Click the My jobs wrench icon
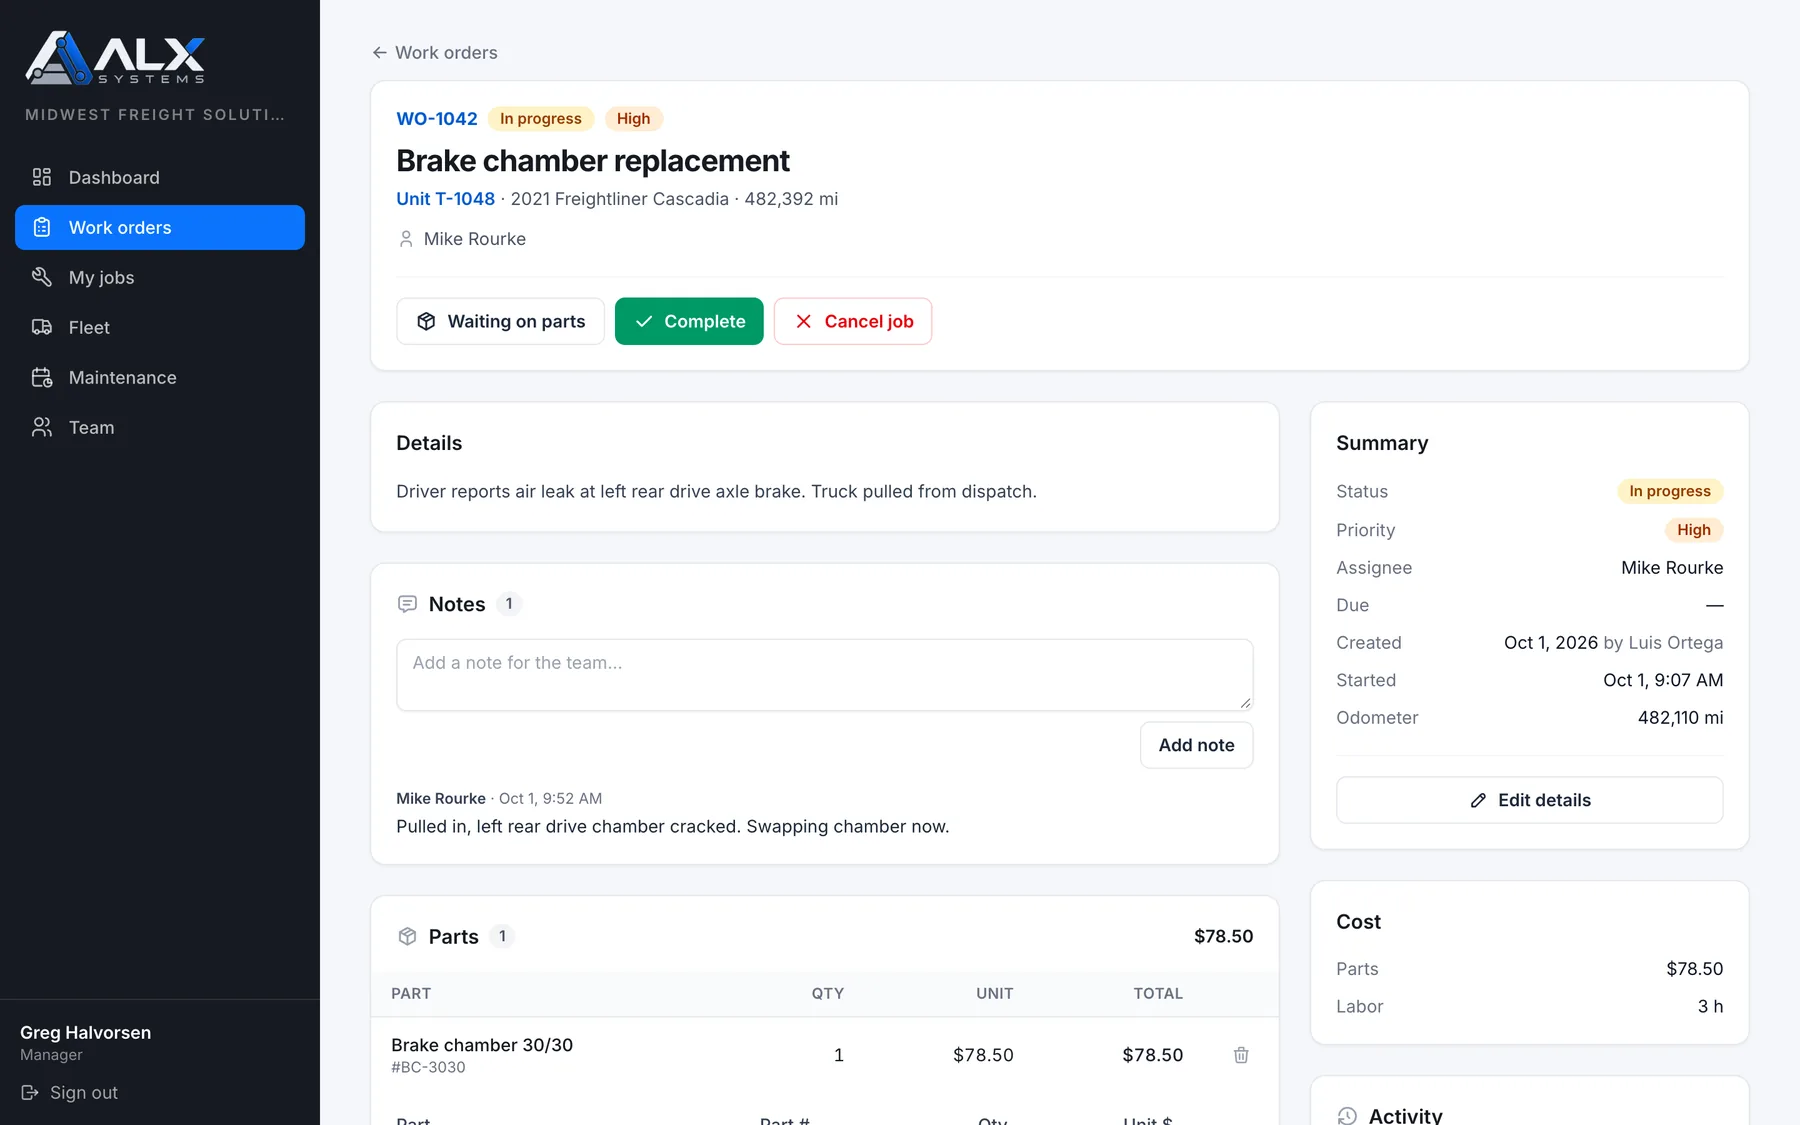 pos(42,277)
